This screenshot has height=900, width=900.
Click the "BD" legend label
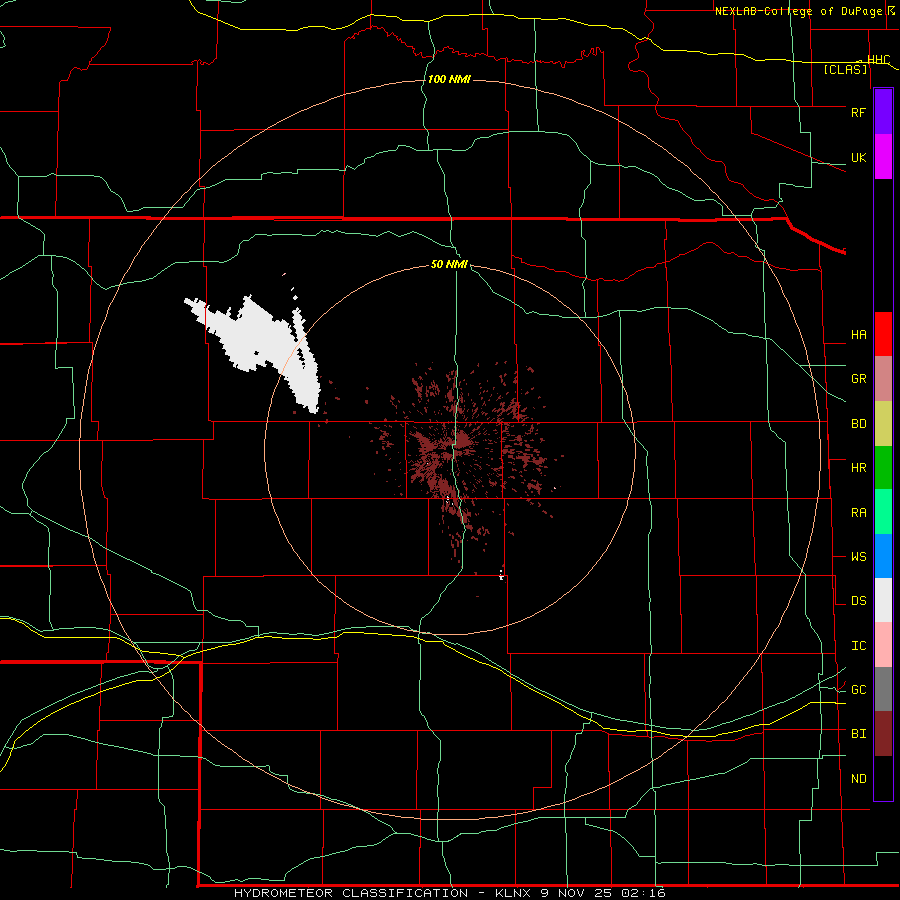[x=858, y=424]
